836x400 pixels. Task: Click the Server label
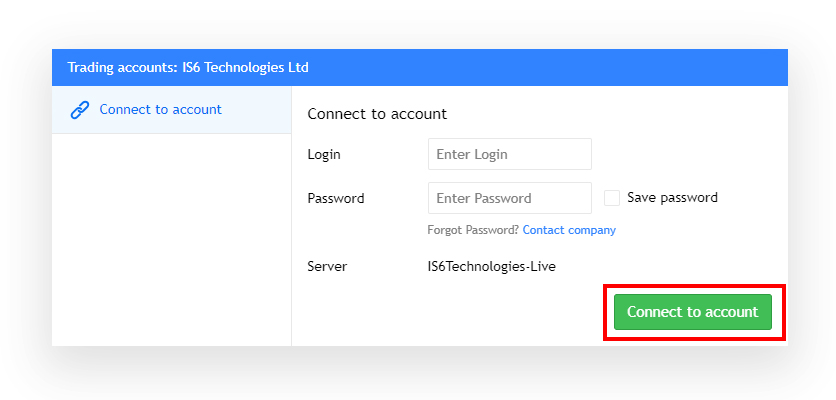tap(327, 266)
